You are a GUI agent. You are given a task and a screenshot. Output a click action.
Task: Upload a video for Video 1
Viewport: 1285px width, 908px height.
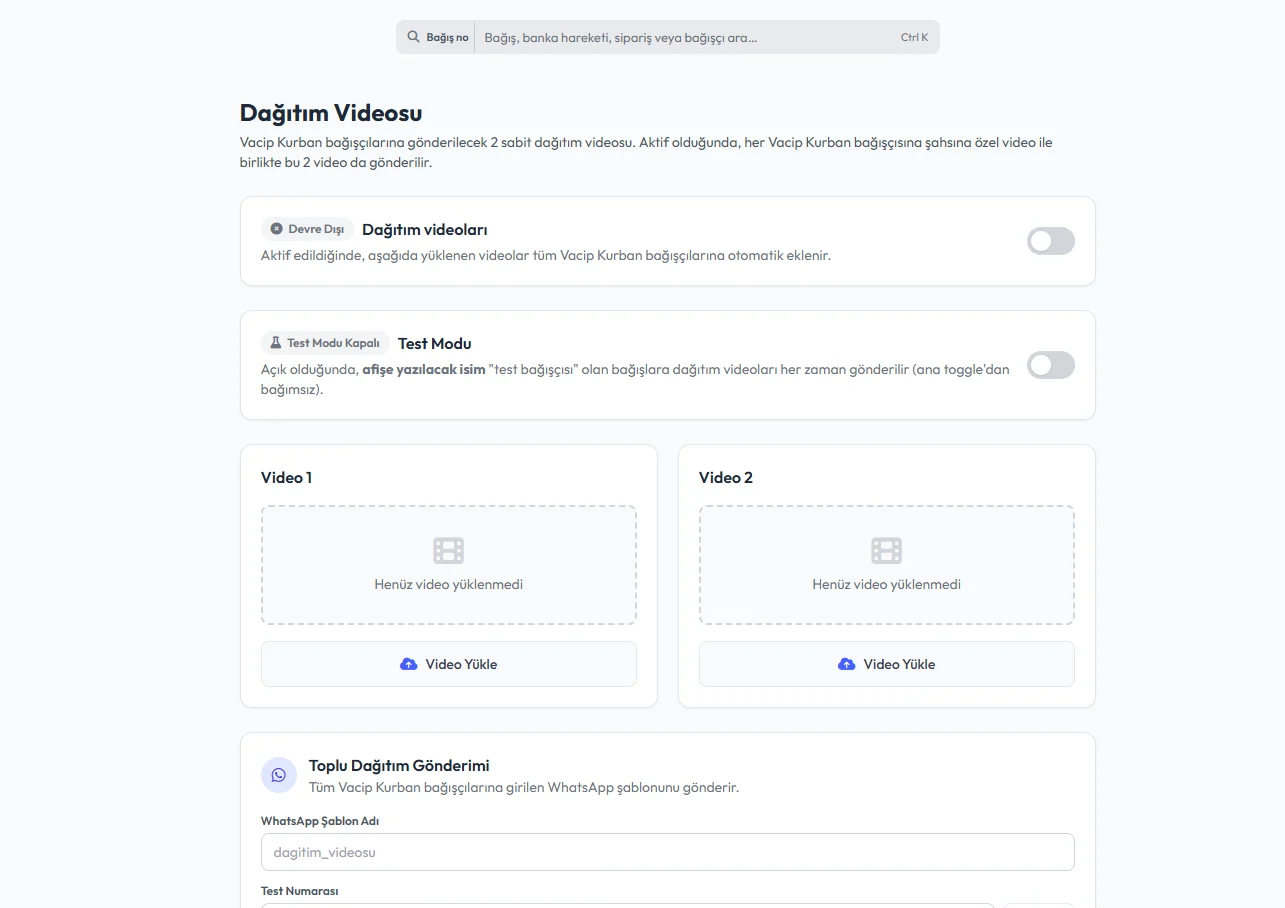tap(448, 664)
